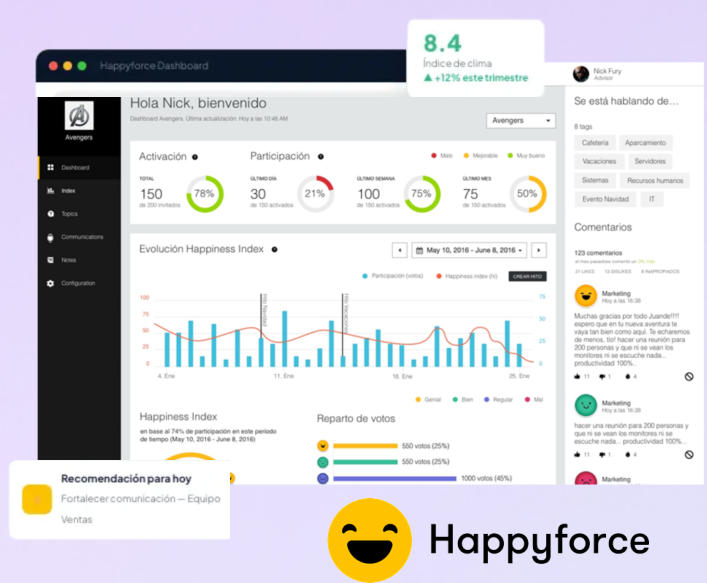Open the Index chart icon in sidebar
707x583 pixels.
point(51,190)
